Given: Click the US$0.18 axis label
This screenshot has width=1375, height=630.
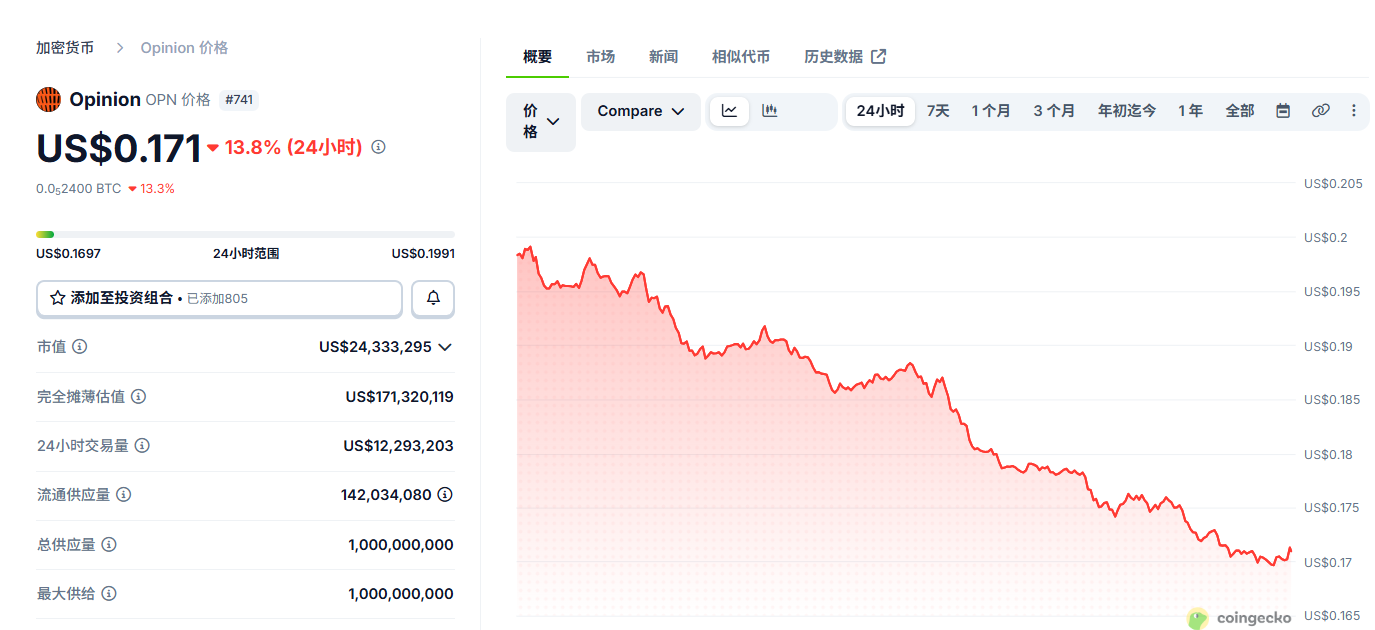Looking at the screenshot, I should [1329, 455].
